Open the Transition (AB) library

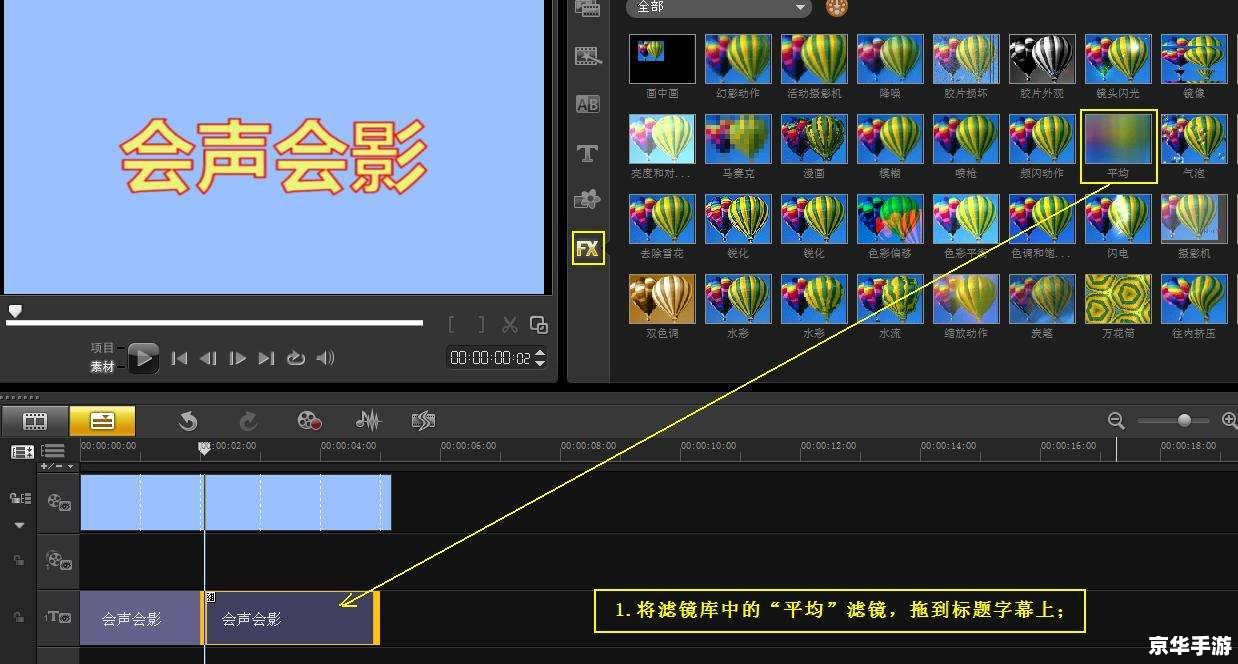coord(588,104)
